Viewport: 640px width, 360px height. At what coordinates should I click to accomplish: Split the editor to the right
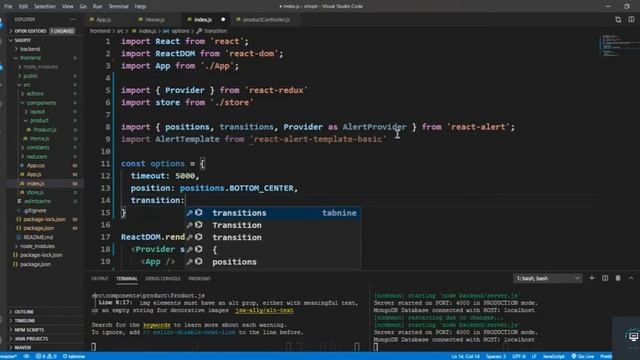click(631, 20)
